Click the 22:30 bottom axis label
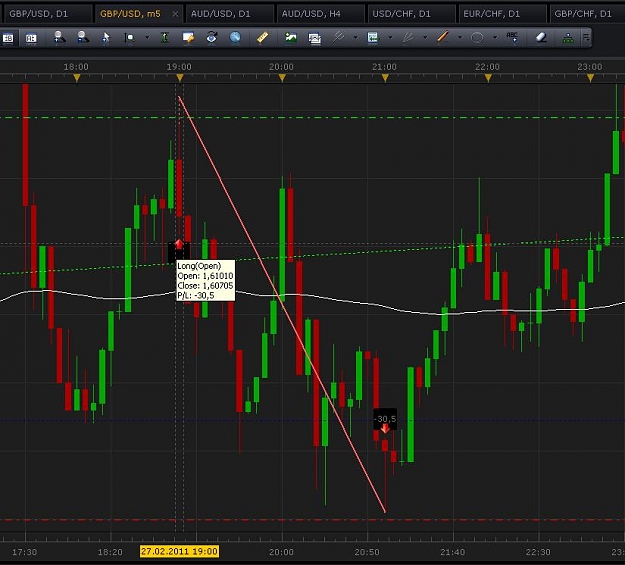Image resolution: width=625 pixels, height=565 pixels. [538, 552]
